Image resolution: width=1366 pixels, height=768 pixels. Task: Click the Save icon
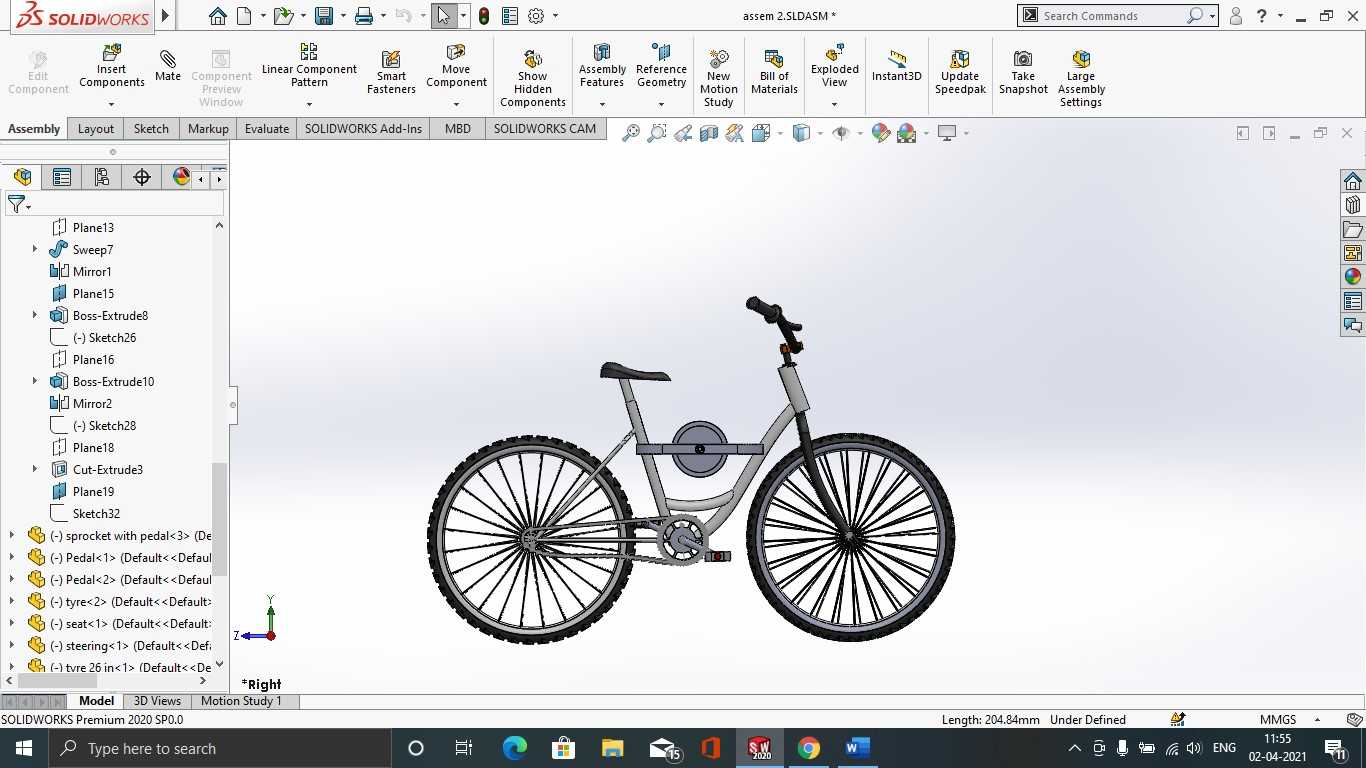click(x=323, y=16)
